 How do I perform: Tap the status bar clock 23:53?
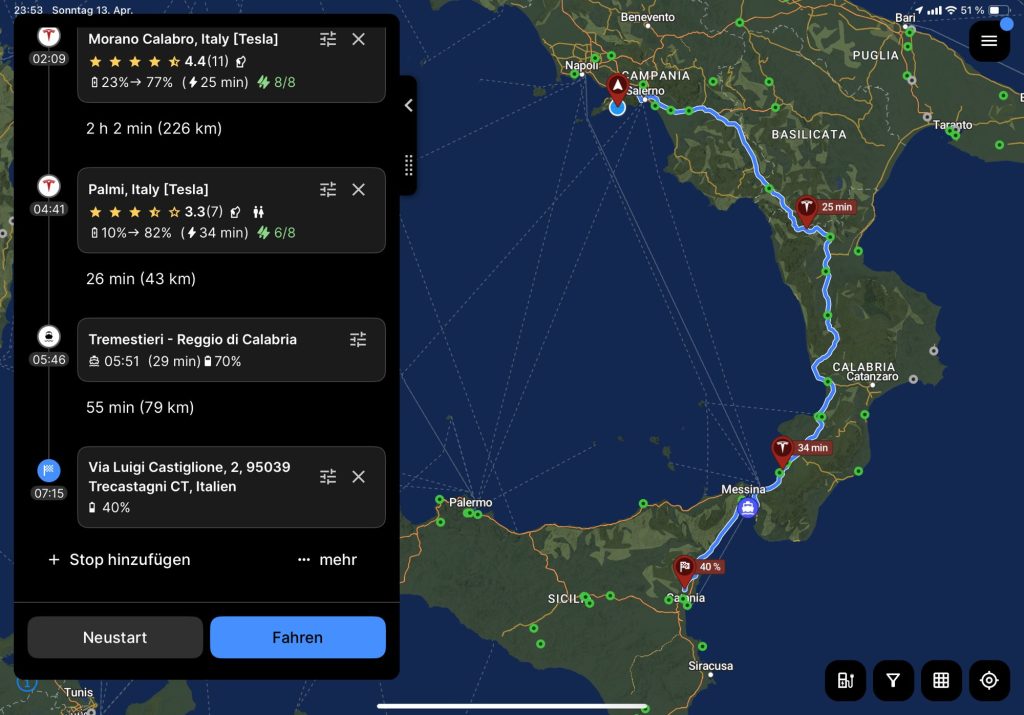point(28,10)
